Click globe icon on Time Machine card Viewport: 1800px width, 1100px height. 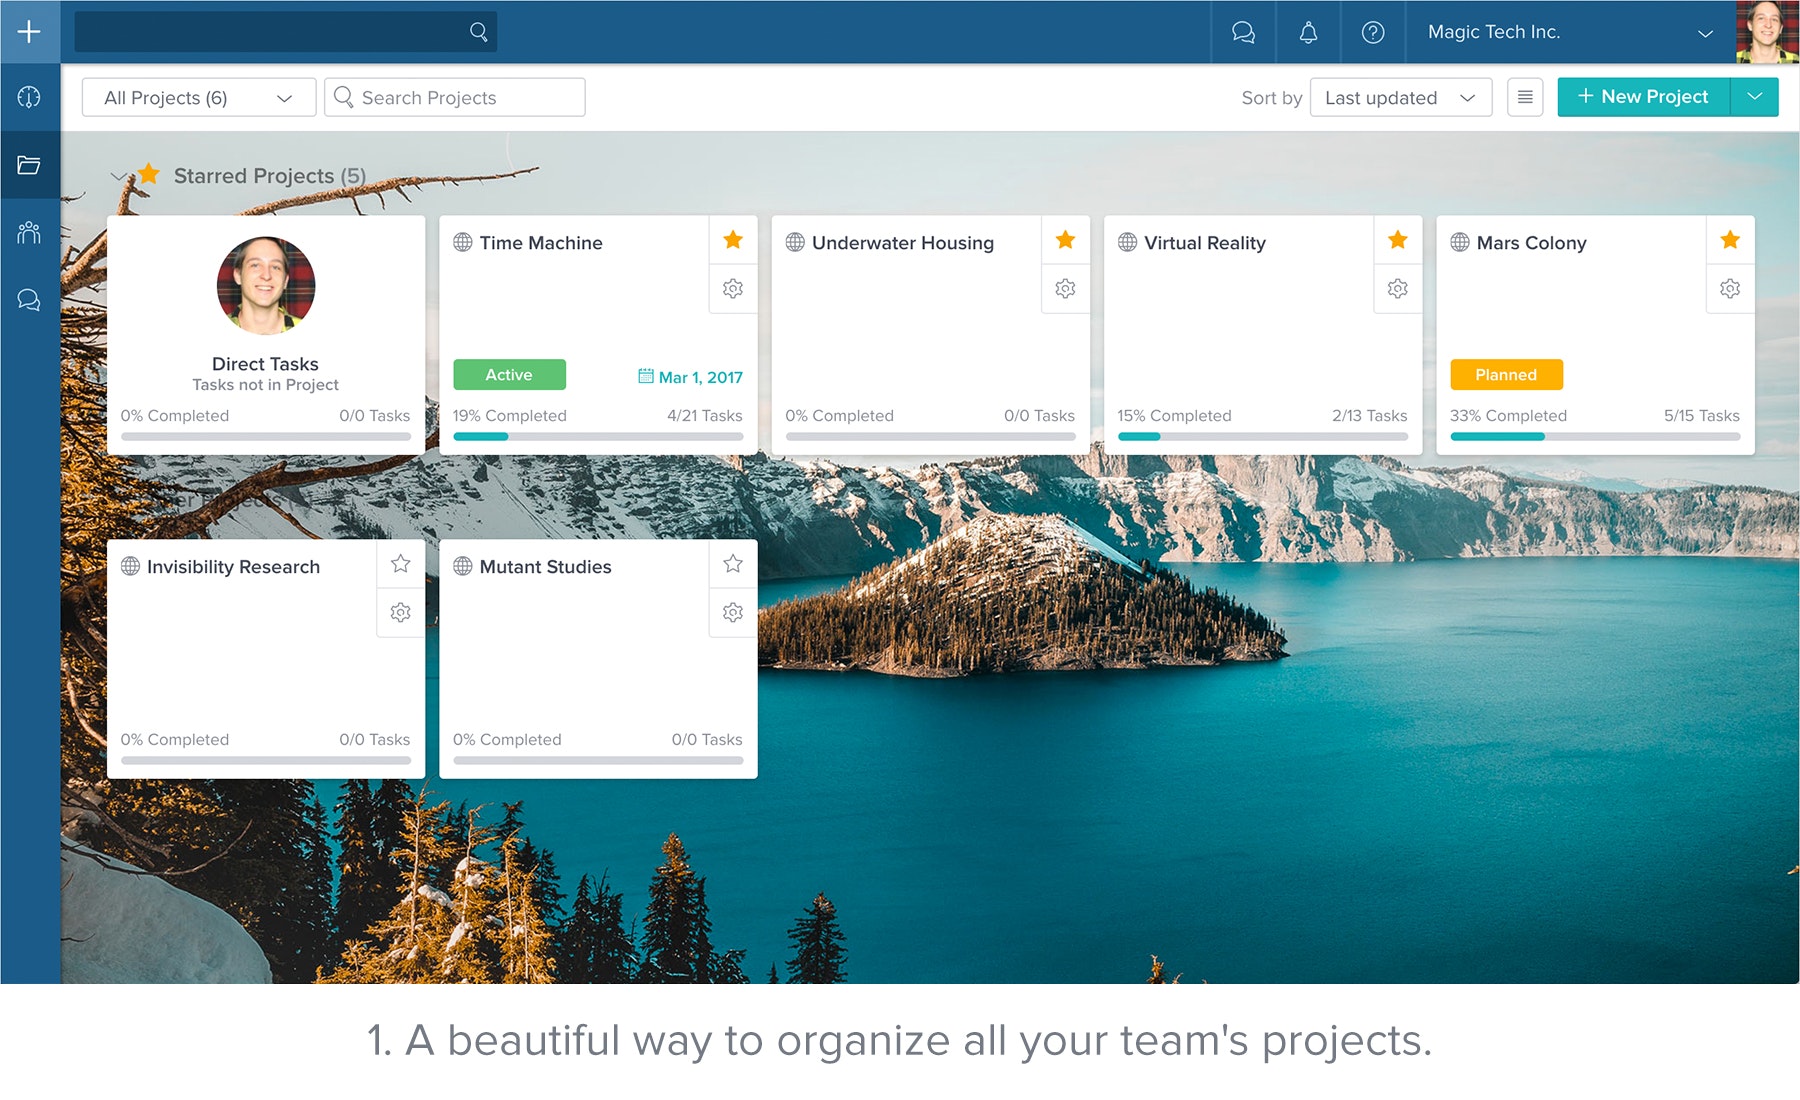463,242
